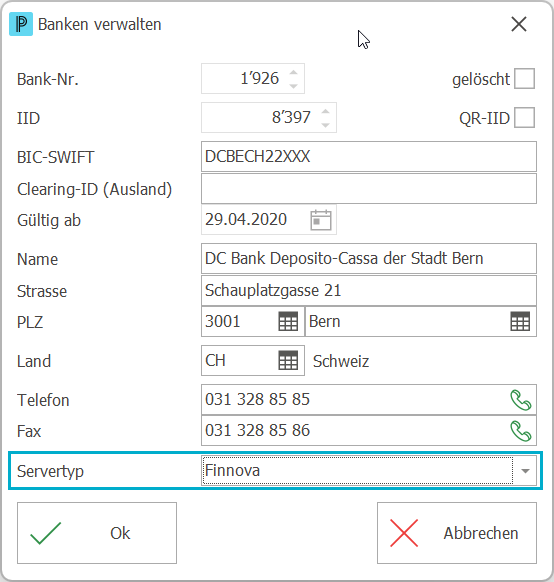The image size is (554, 582).
Task: Open the Land lookup grid icon
Action: point(288,360)
